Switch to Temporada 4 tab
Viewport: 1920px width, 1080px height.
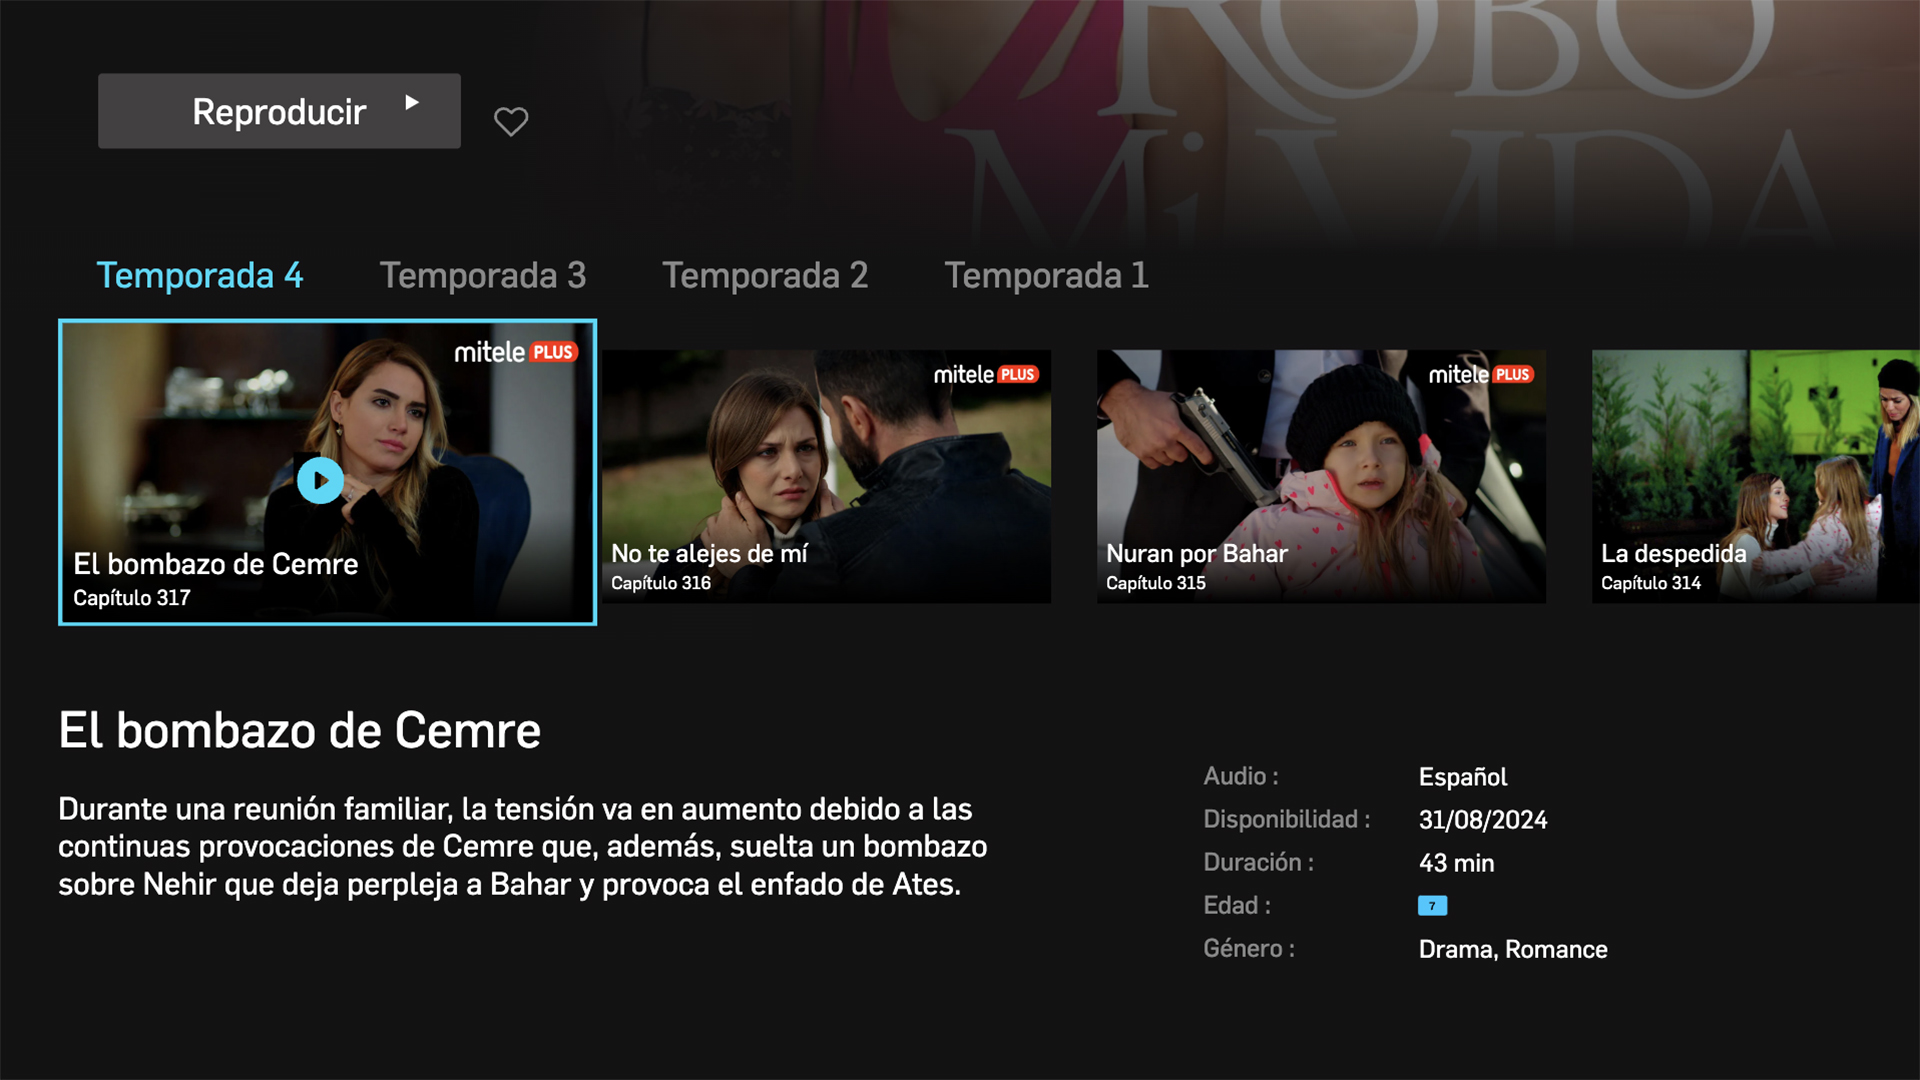(x=199, y=275)
